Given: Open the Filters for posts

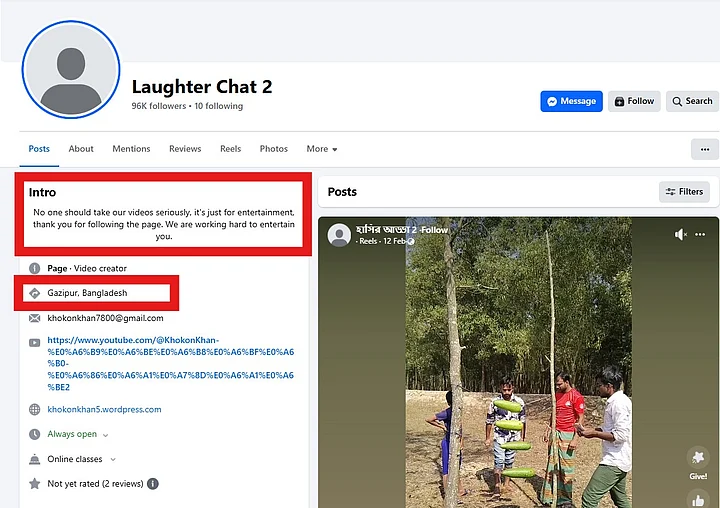Looking at the screenshot, I should point(684,192).
